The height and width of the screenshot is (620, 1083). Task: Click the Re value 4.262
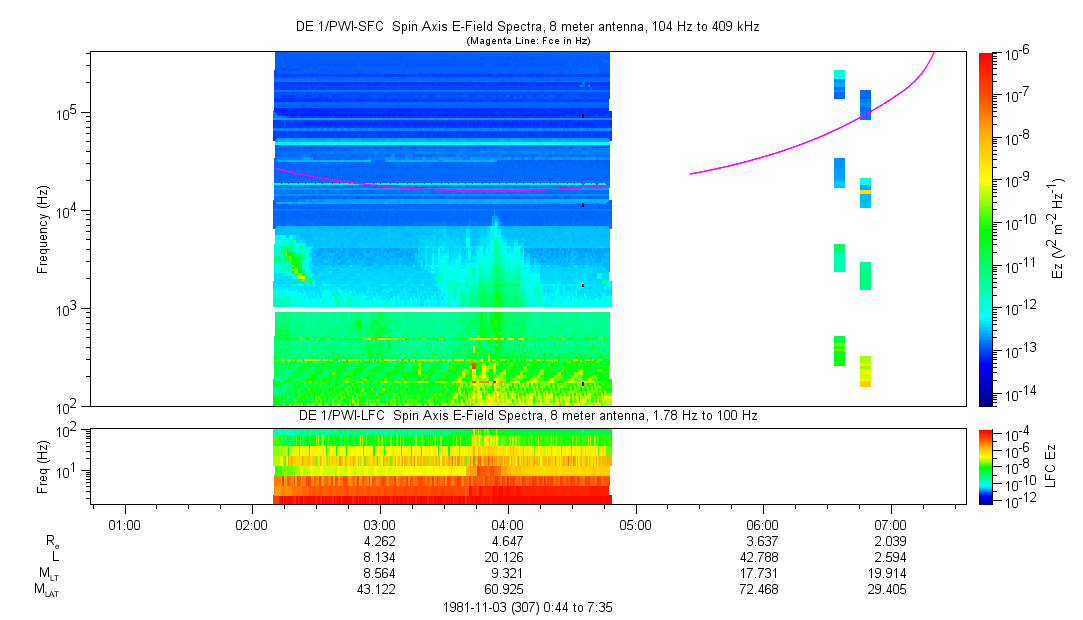[x=379, y=541]
